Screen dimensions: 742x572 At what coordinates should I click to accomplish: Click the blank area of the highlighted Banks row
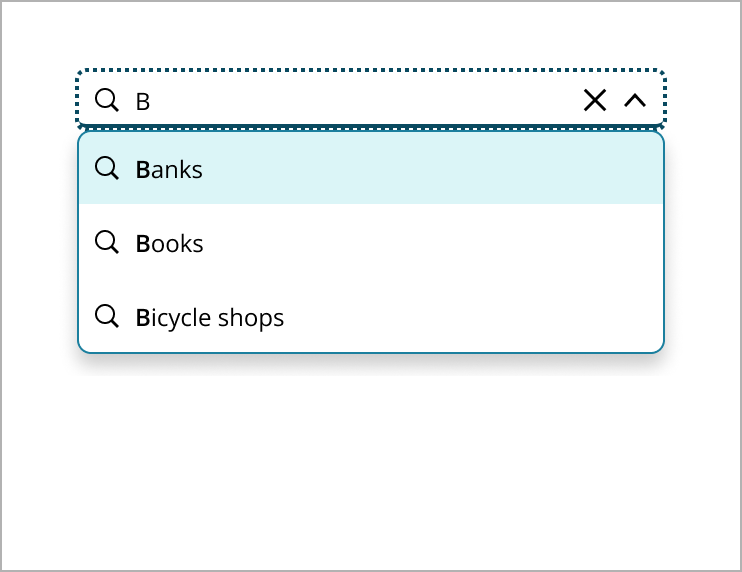pyautogui.click(x=450, y=169)
